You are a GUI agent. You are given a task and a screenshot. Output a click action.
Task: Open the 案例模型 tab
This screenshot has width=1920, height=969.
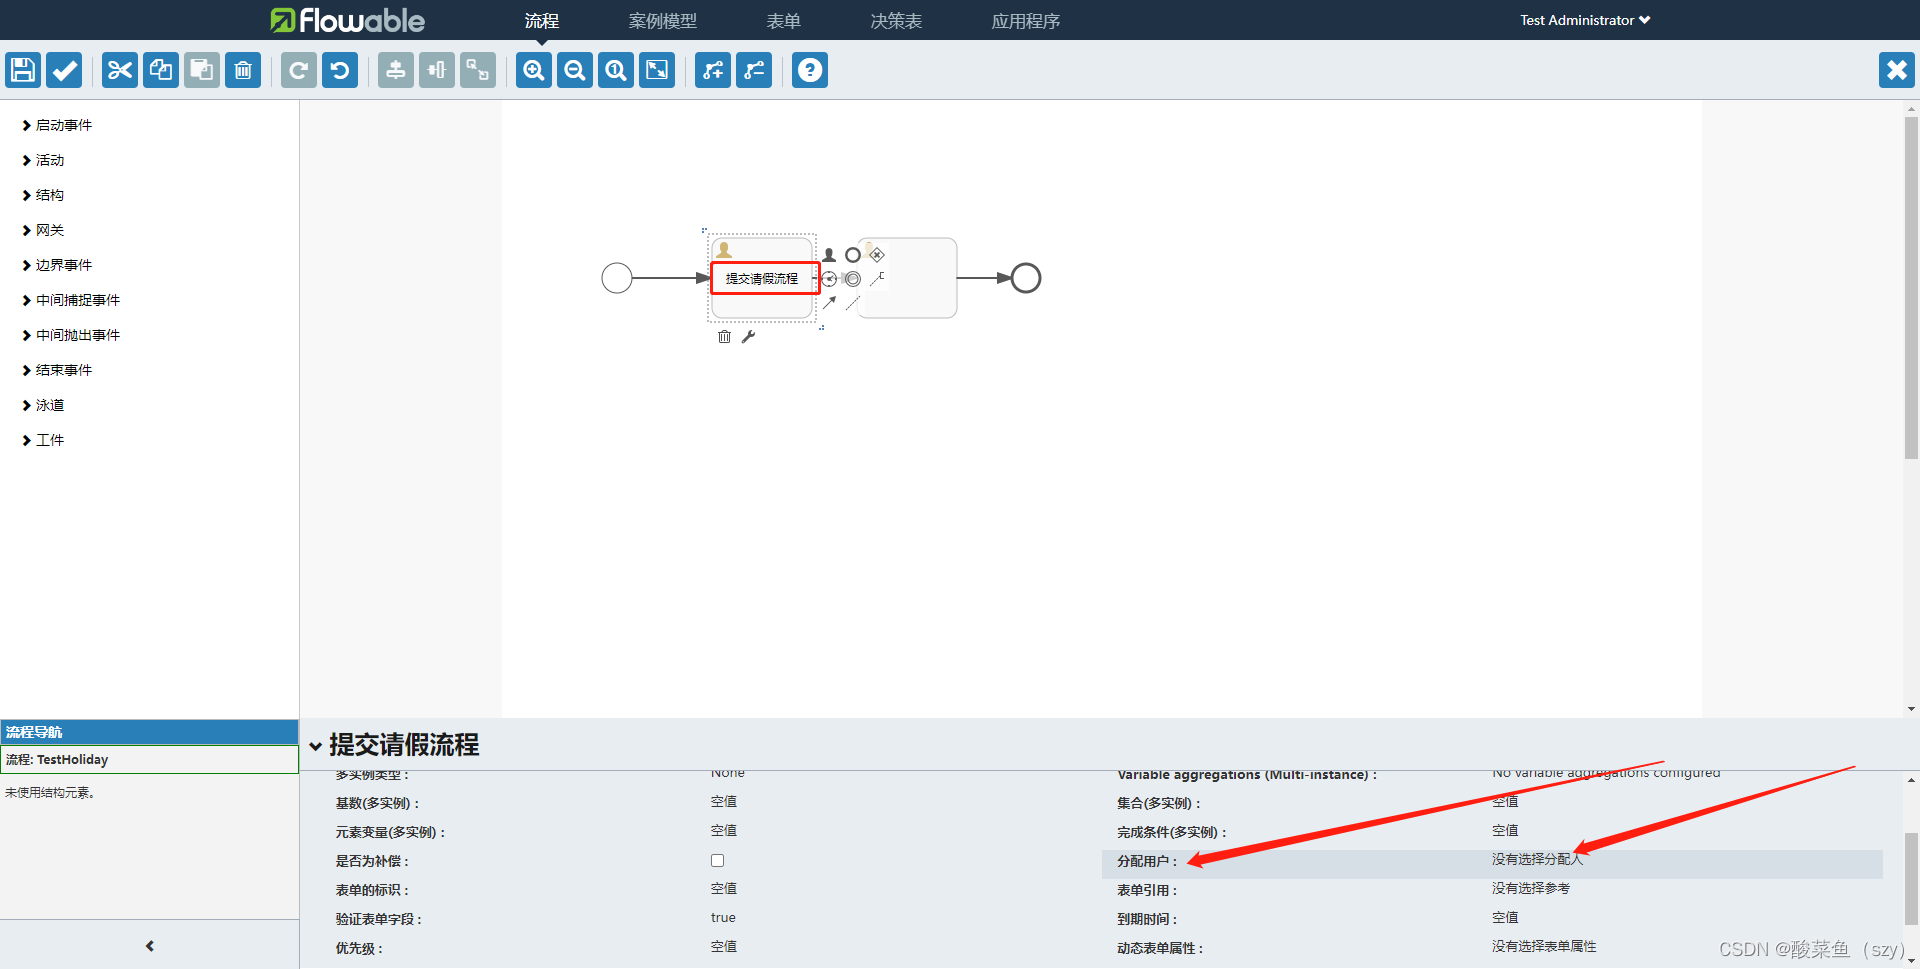663,21
